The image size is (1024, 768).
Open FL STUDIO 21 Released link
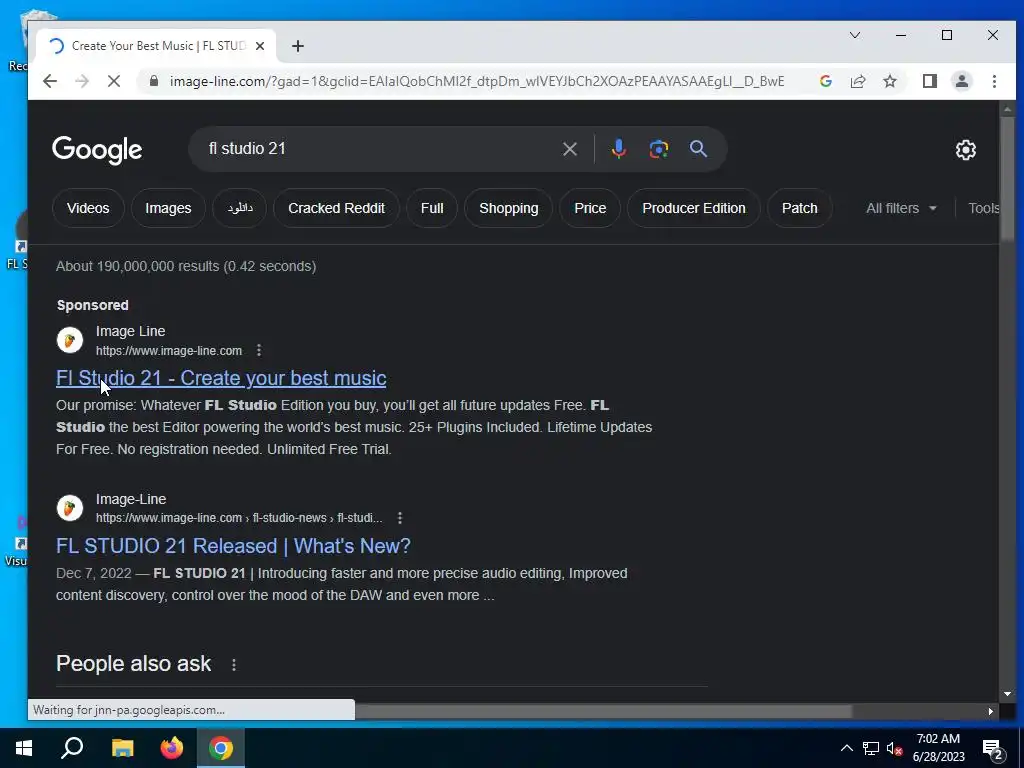tap(233, 546)
